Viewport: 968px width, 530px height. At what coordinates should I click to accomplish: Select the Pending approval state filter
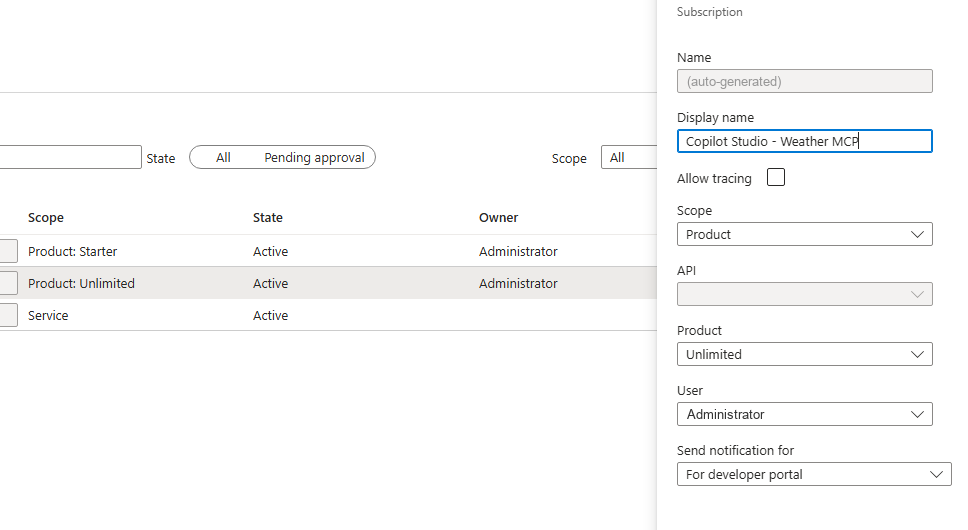pyautogui.click(x=314, y=157)
